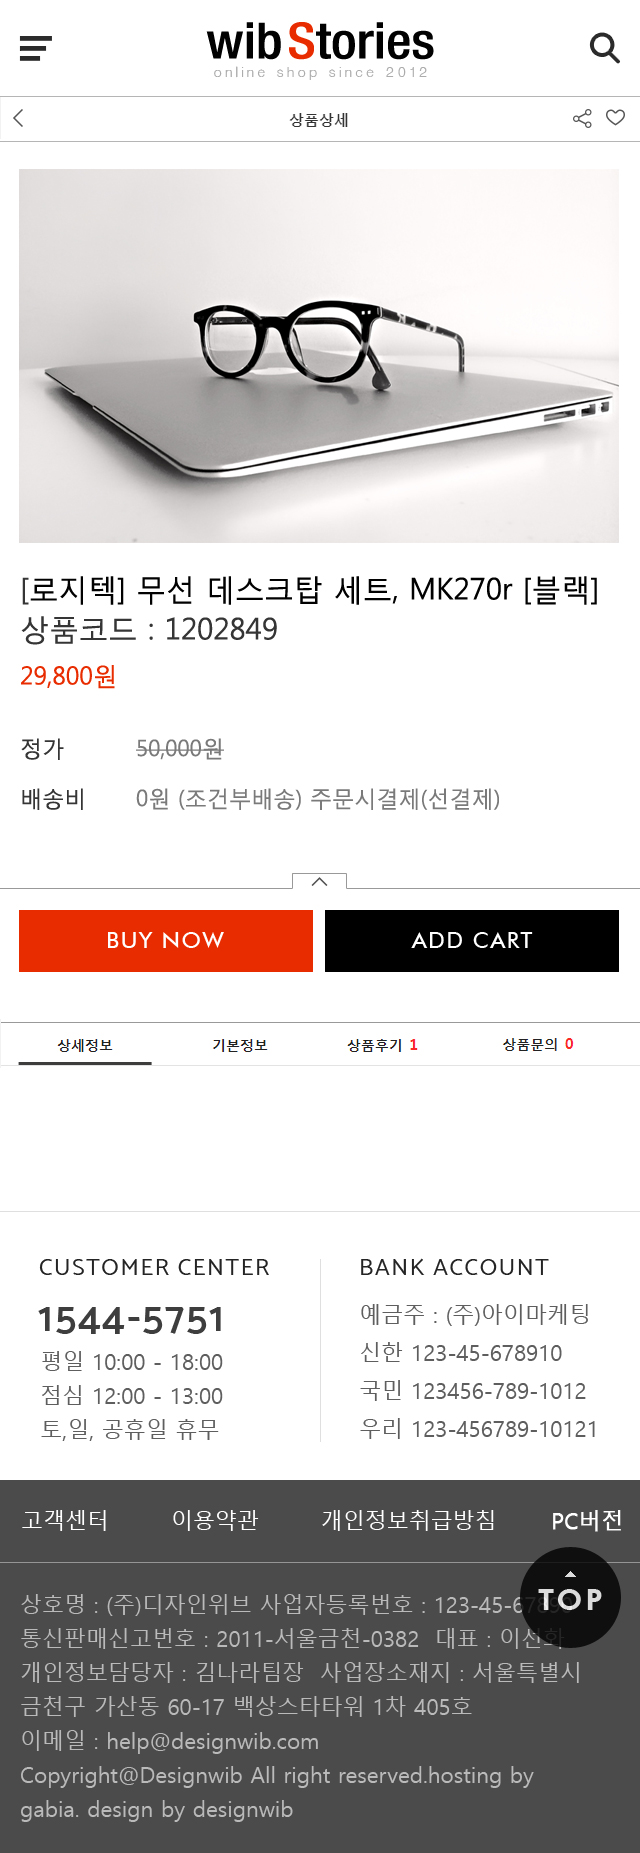Click the BUY NOW button
The height and width of the screenshot is (1853, 640).
pos(166,940)
